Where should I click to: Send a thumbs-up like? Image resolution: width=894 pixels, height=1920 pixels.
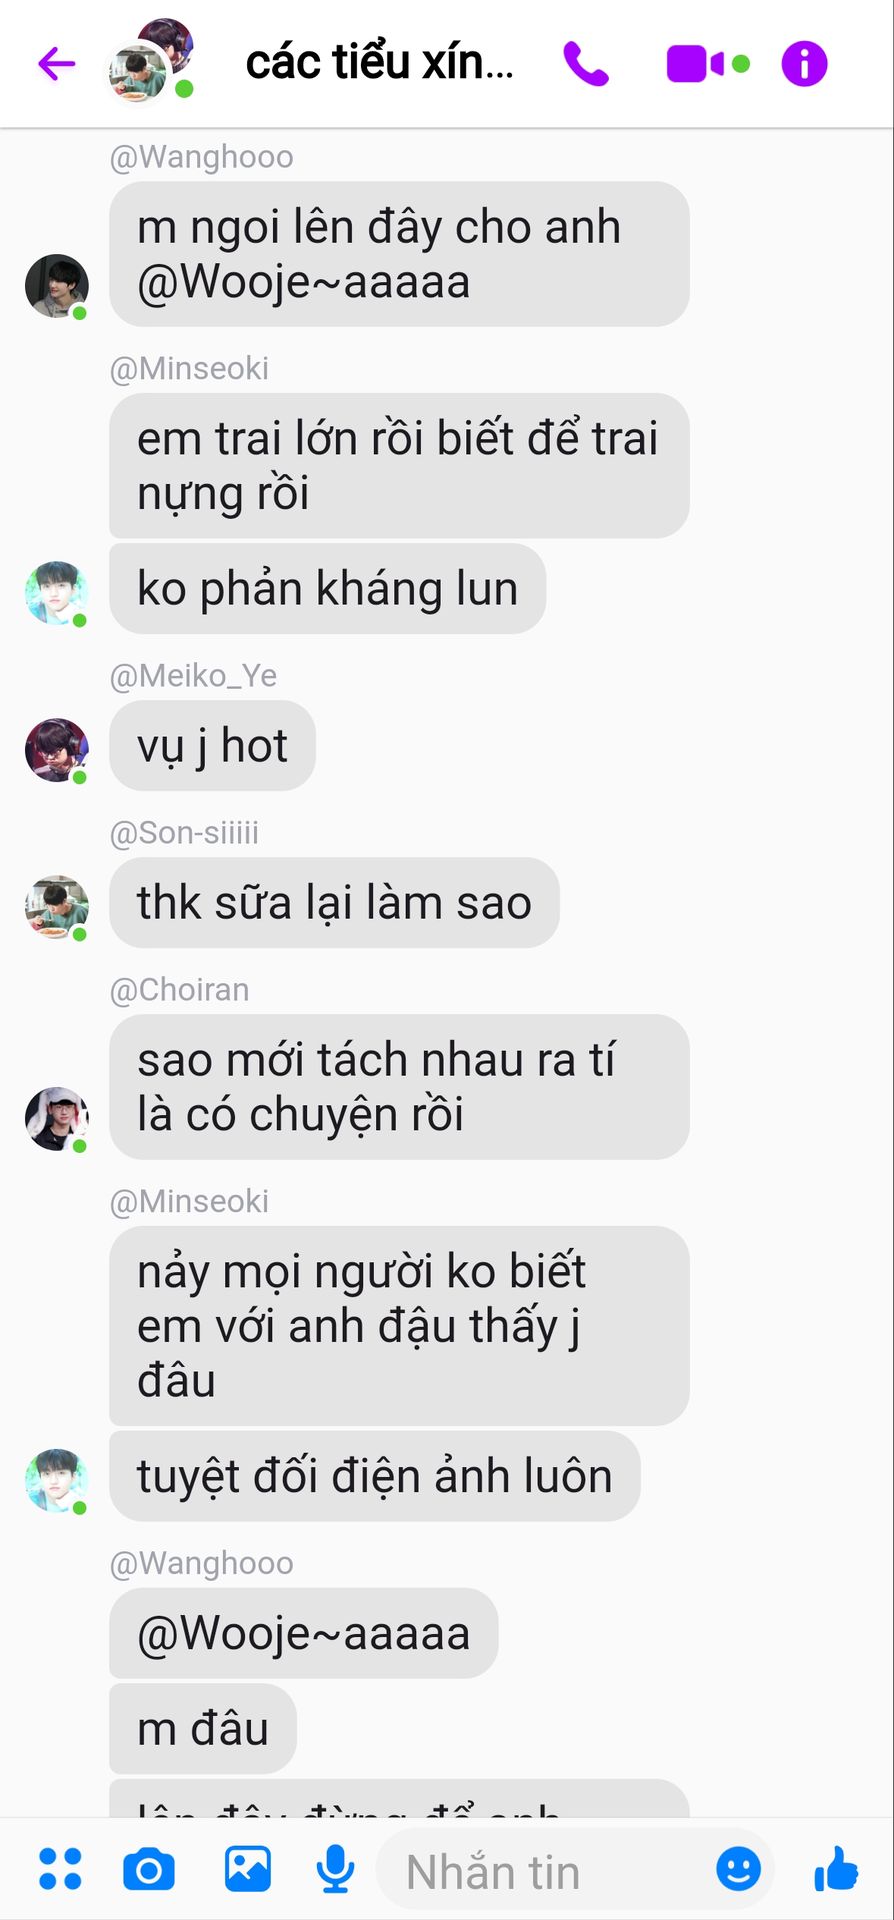pos(836,1868)
